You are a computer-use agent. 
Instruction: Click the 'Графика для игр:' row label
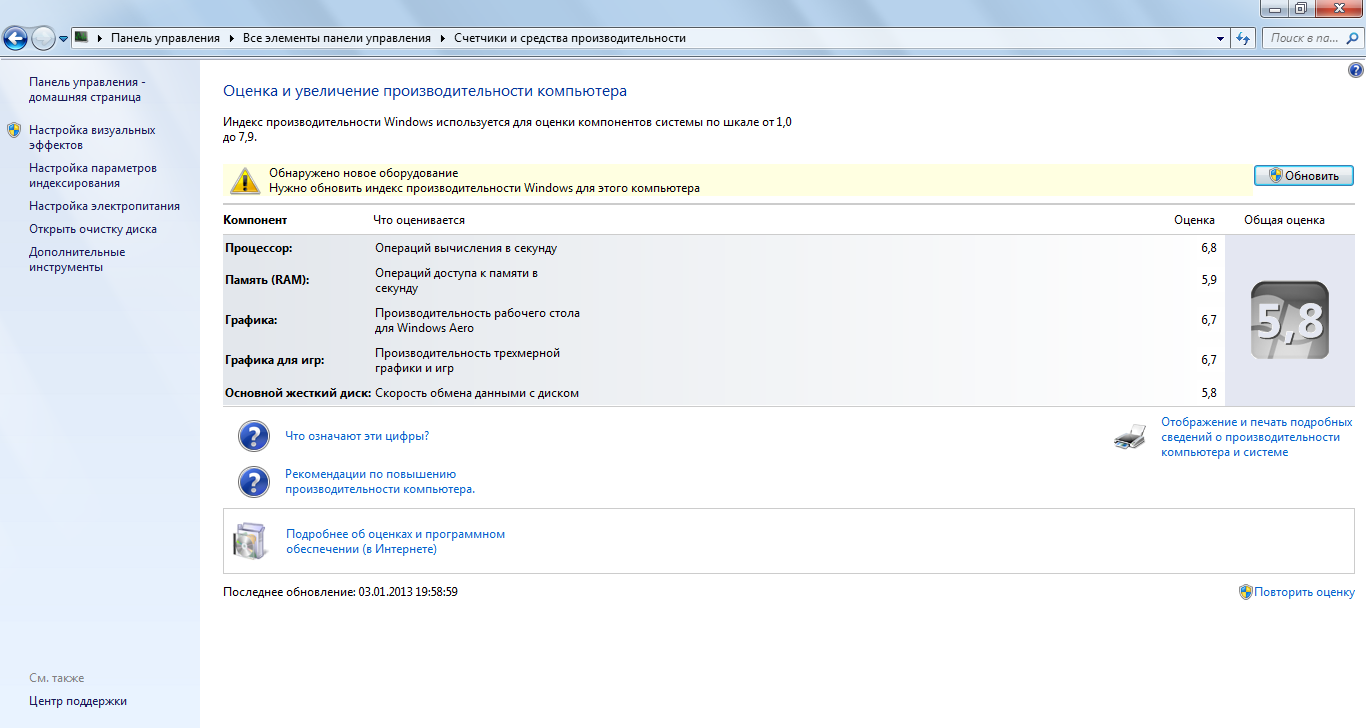[x=275, y=360]
